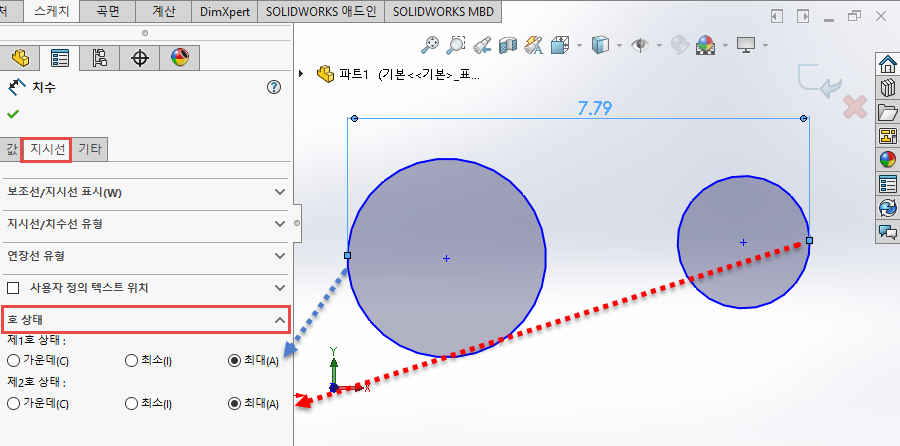
Task: Open the DimXpertManager crosshair tab icon
Action: point(139,58)
